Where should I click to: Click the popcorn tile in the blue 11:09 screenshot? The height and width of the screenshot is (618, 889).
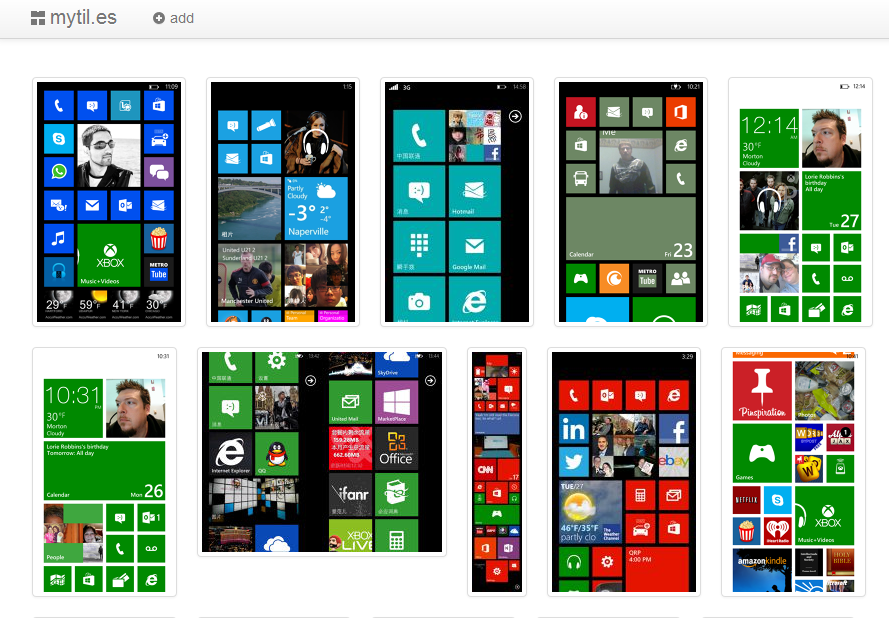pyautogui.click(x=159, y=238)
